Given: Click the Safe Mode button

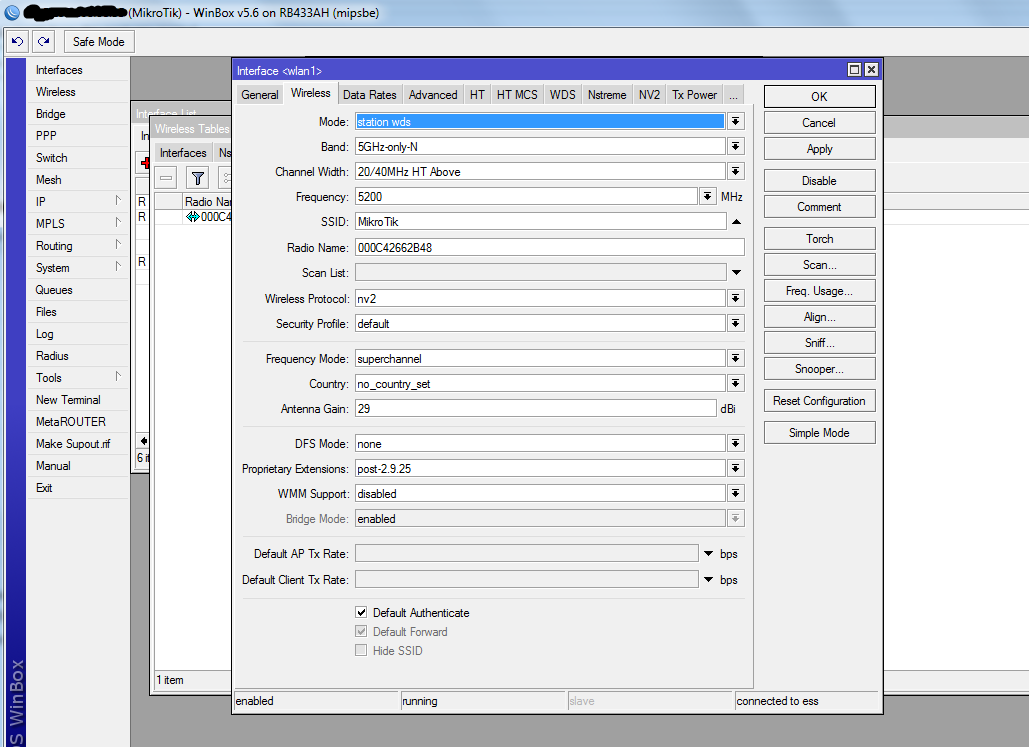Looking at the screenshot, I should [99, 41].
